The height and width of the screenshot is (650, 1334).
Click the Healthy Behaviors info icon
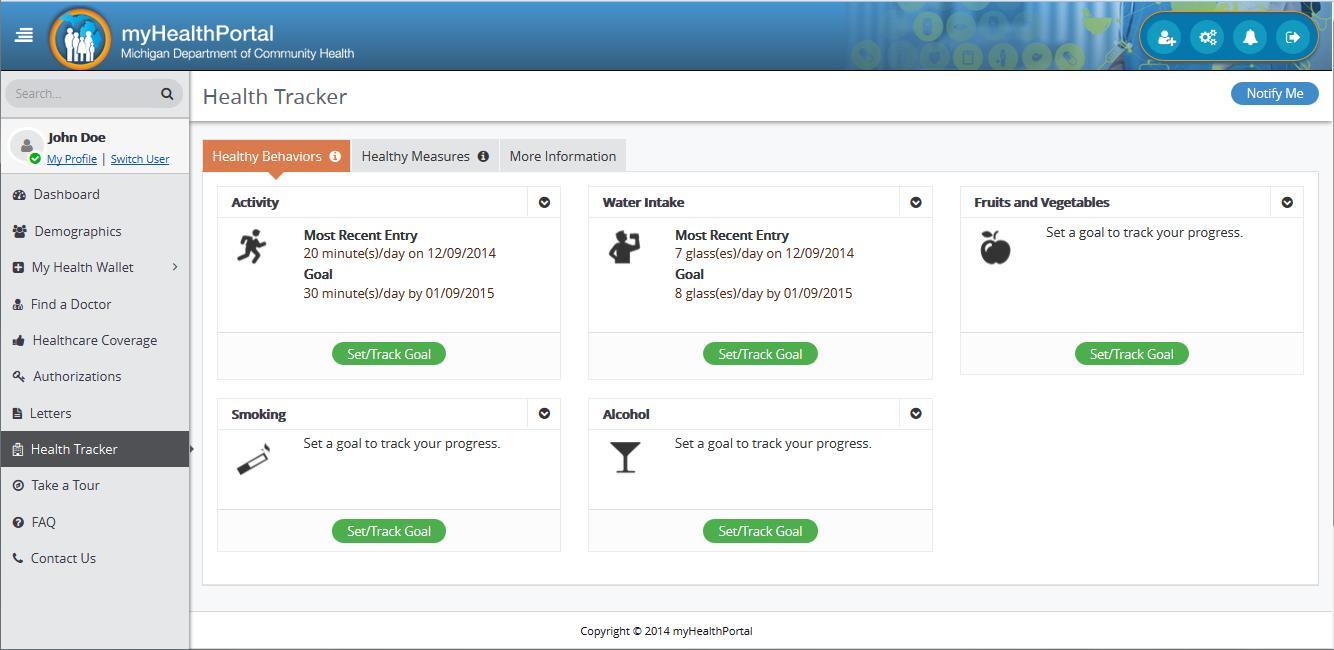[335, 156]
